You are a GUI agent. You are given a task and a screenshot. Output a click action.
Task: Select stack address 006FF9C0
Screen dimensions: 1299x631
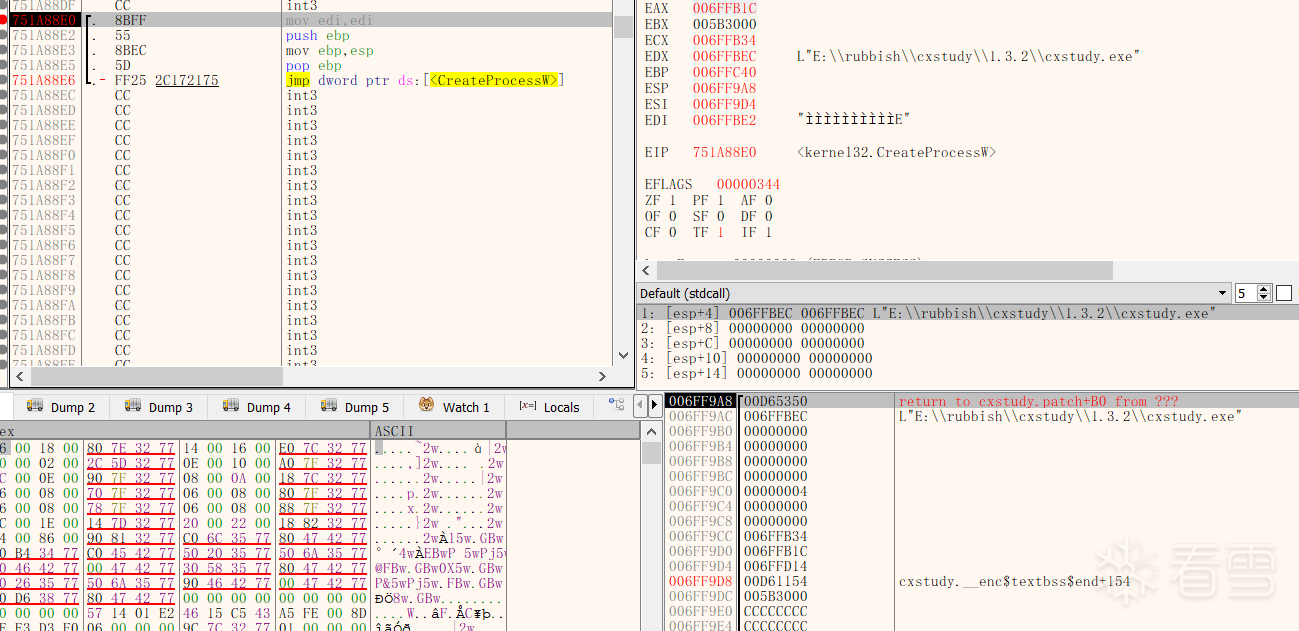pyautogui.click(x=700, y=491)
